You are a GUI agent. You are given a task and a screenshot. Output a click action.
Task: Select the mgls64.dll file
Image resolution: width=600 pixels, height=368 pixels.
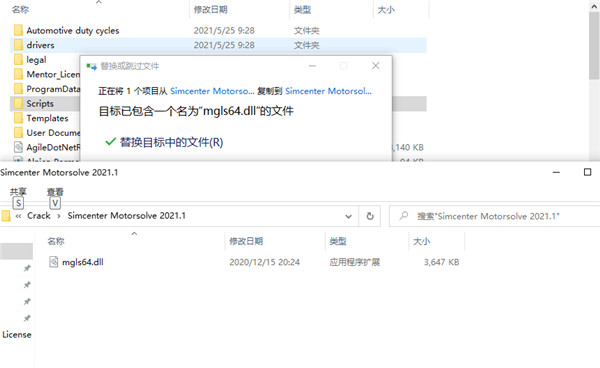click(83, 262)
